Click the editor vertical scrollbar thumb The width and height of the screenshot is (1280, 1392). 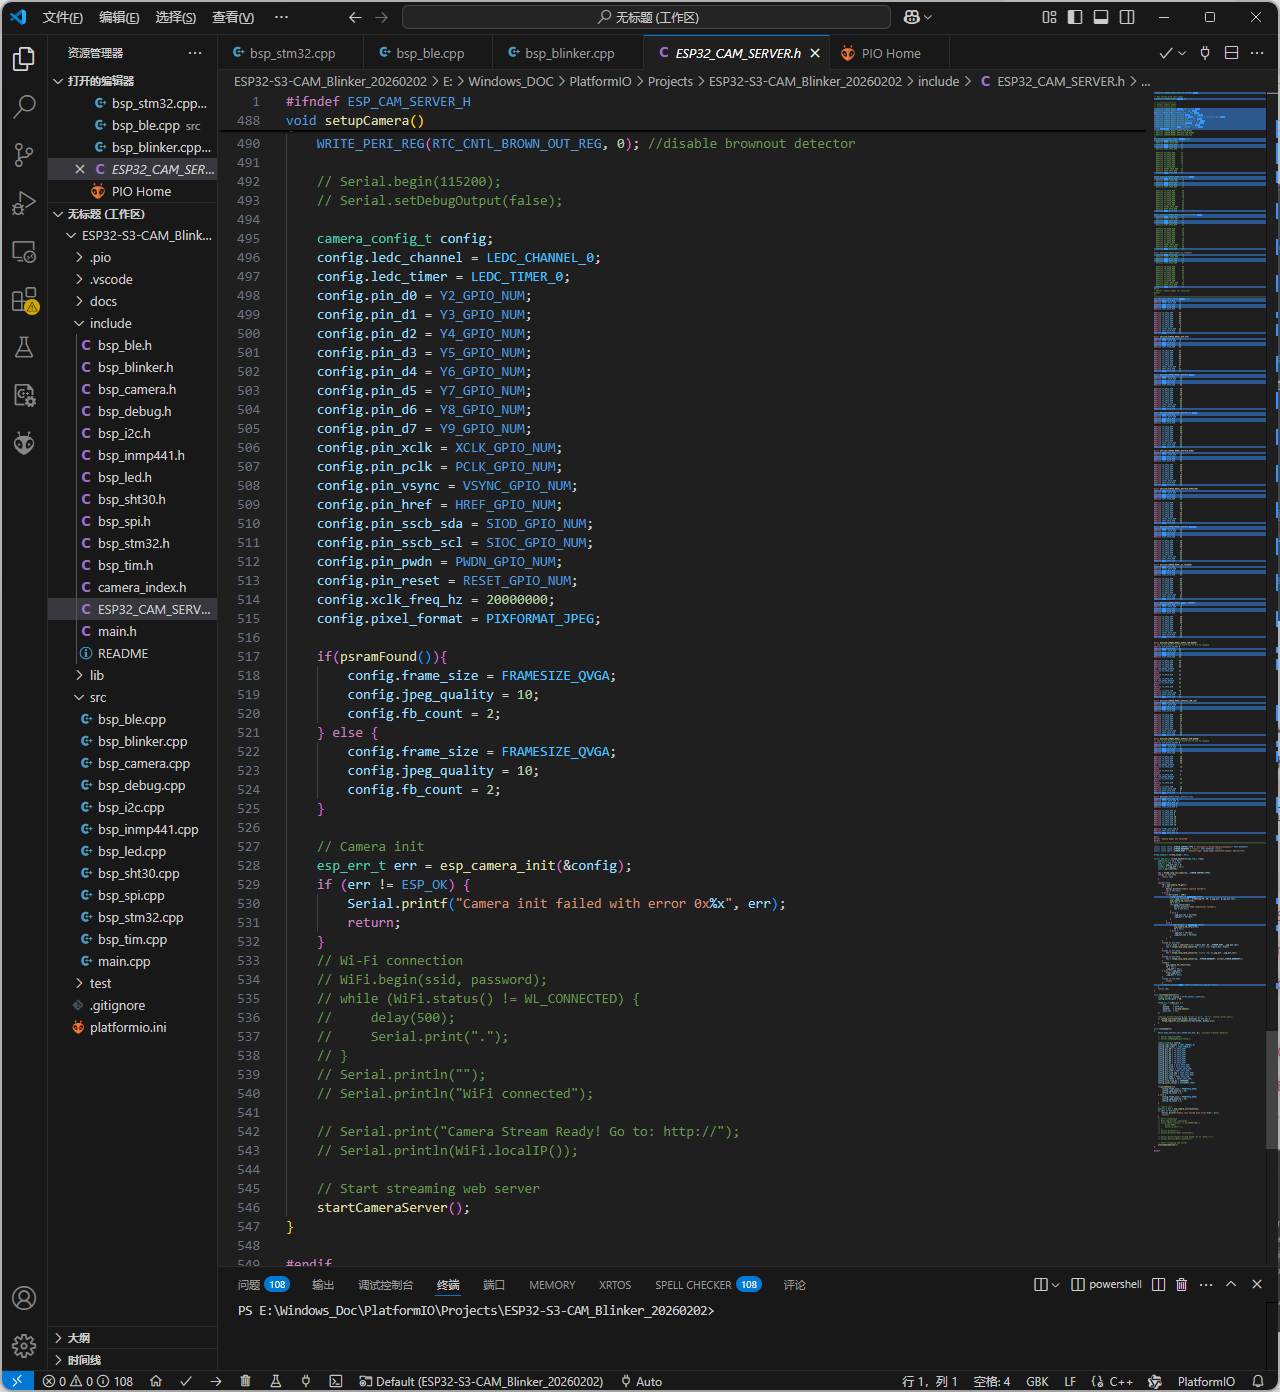pyautogui.click(x=1272, y=1090)
